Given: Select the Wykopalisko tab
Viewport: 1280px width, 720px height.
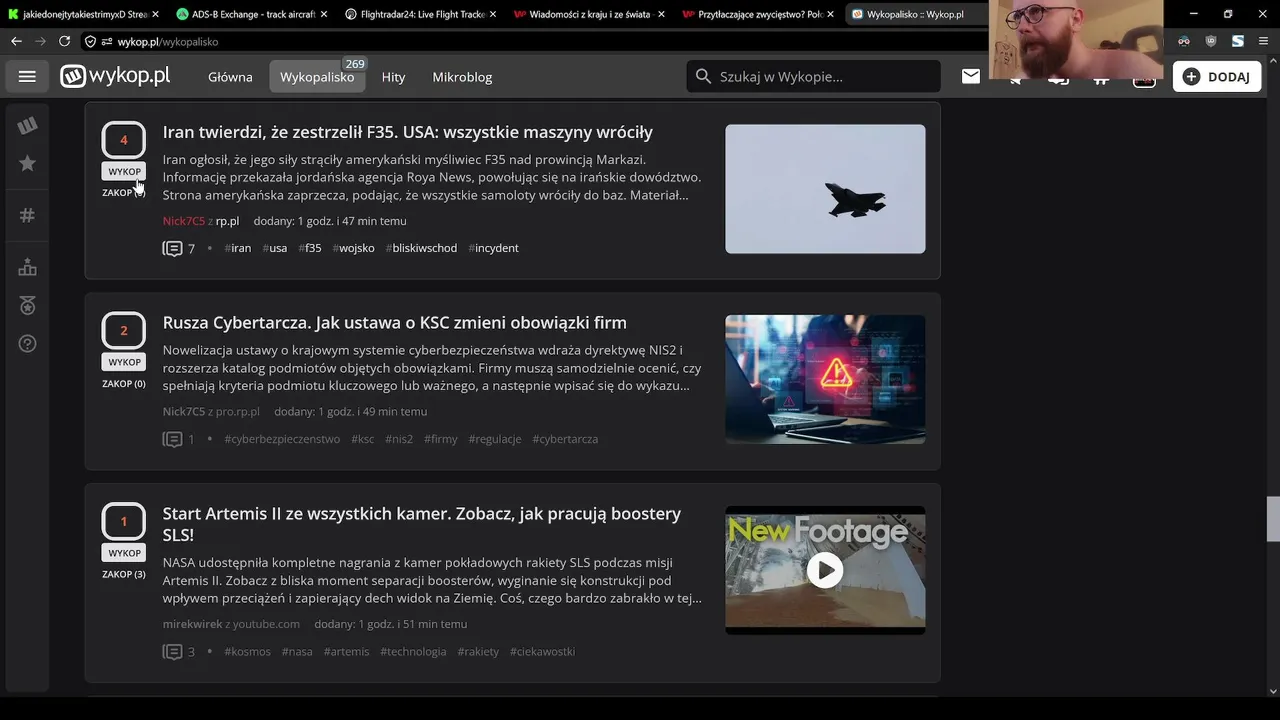Looking at the screenshot, I should coord(317,77).
